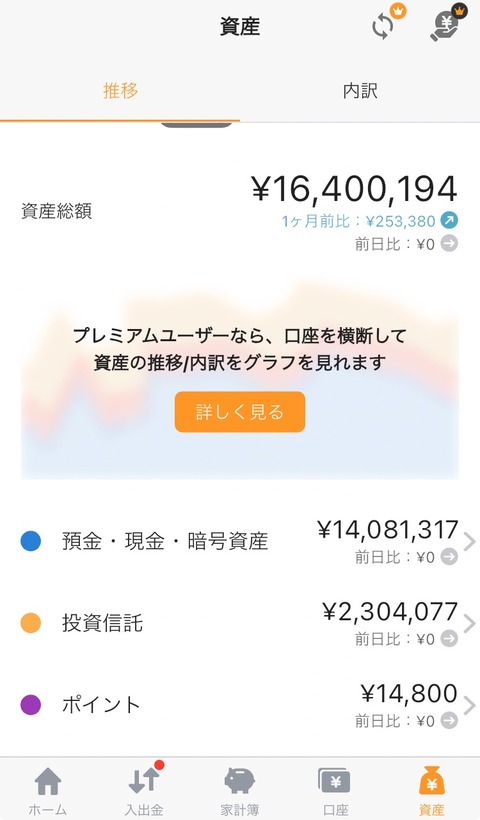Open the yen-in-hand premium icon
This screenshot has height=820, width=480.
tap(447, 24)
